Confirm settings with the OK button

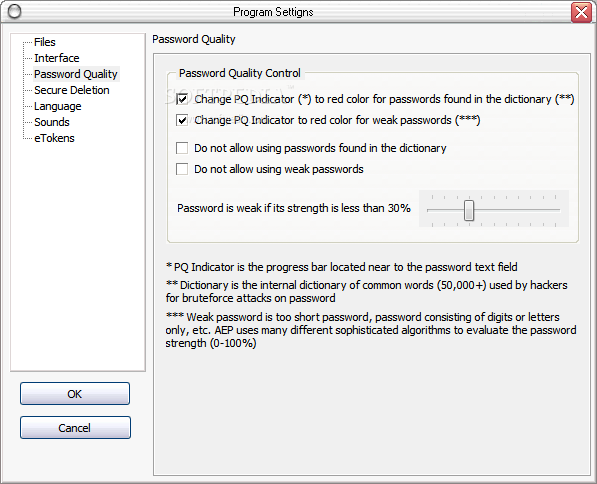75,394
